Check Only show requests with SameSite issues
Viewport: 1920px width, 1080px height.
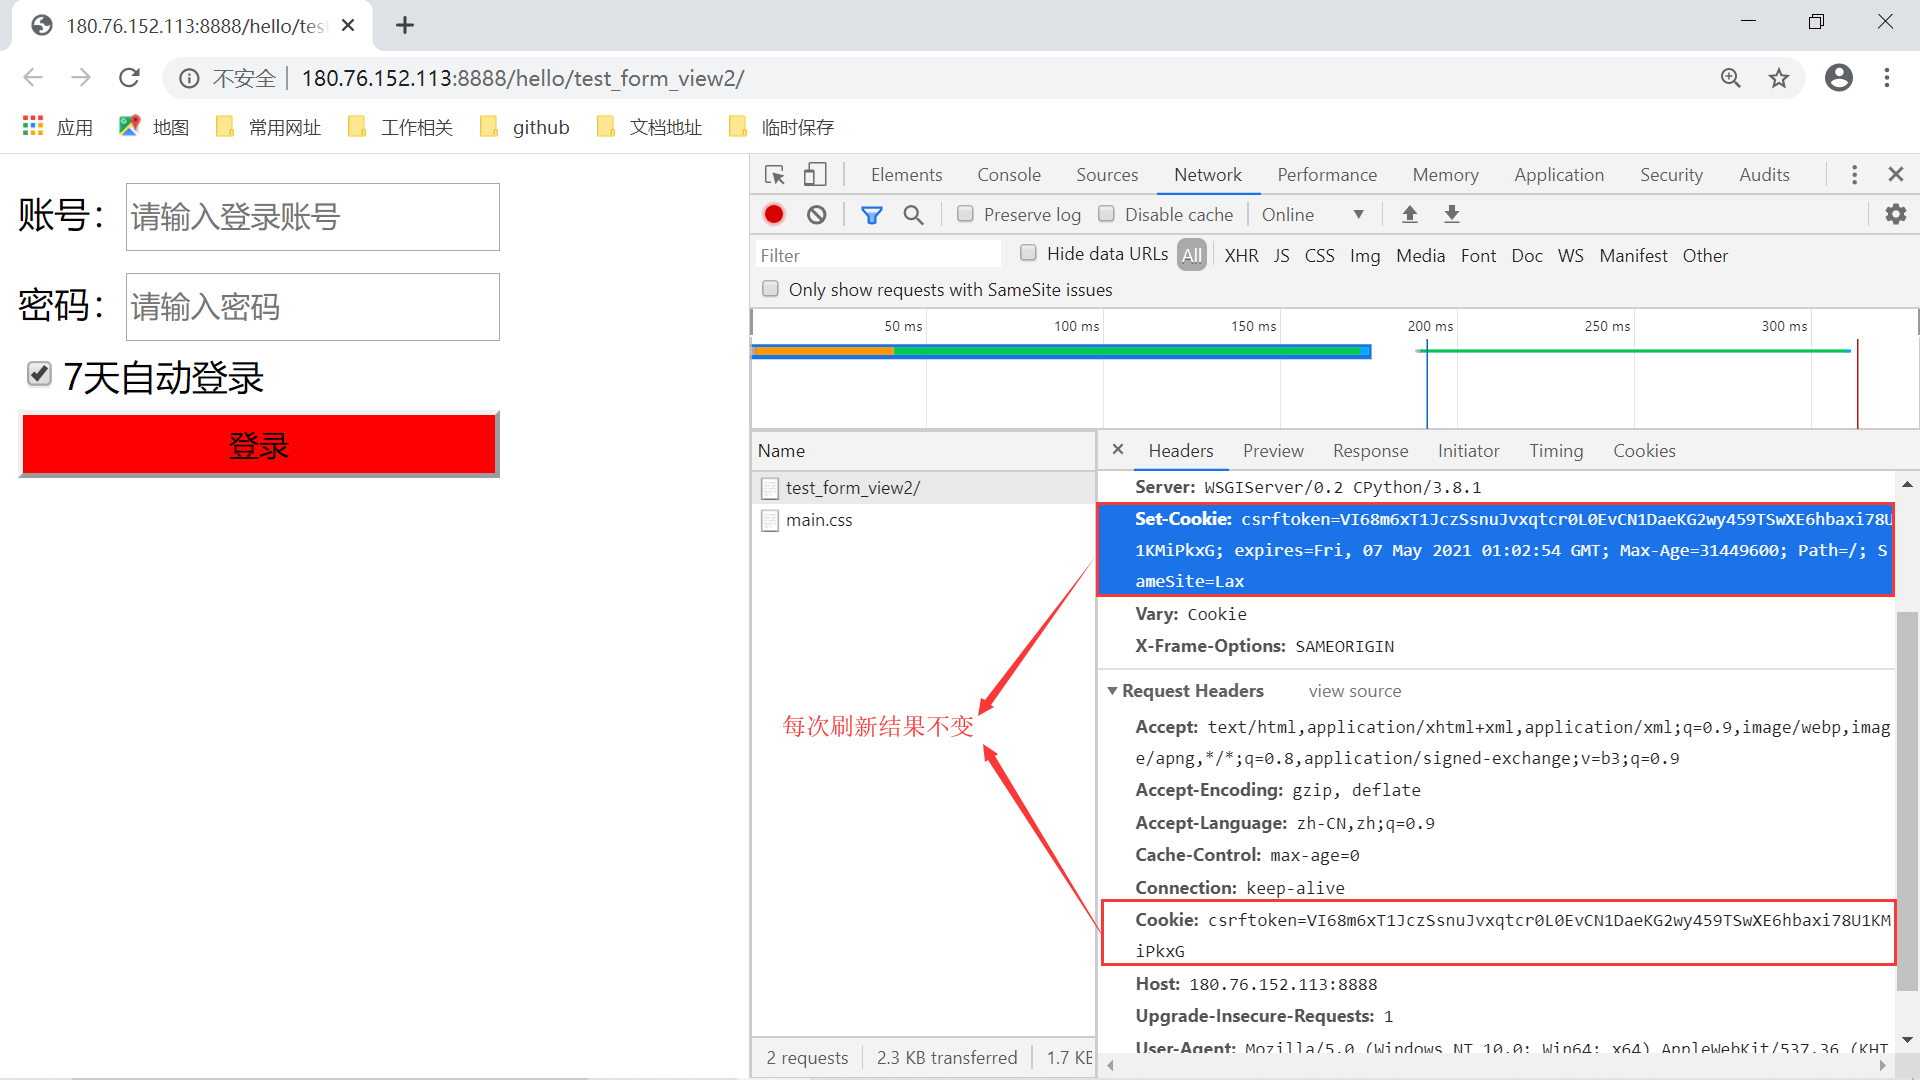tap(770, 289)
